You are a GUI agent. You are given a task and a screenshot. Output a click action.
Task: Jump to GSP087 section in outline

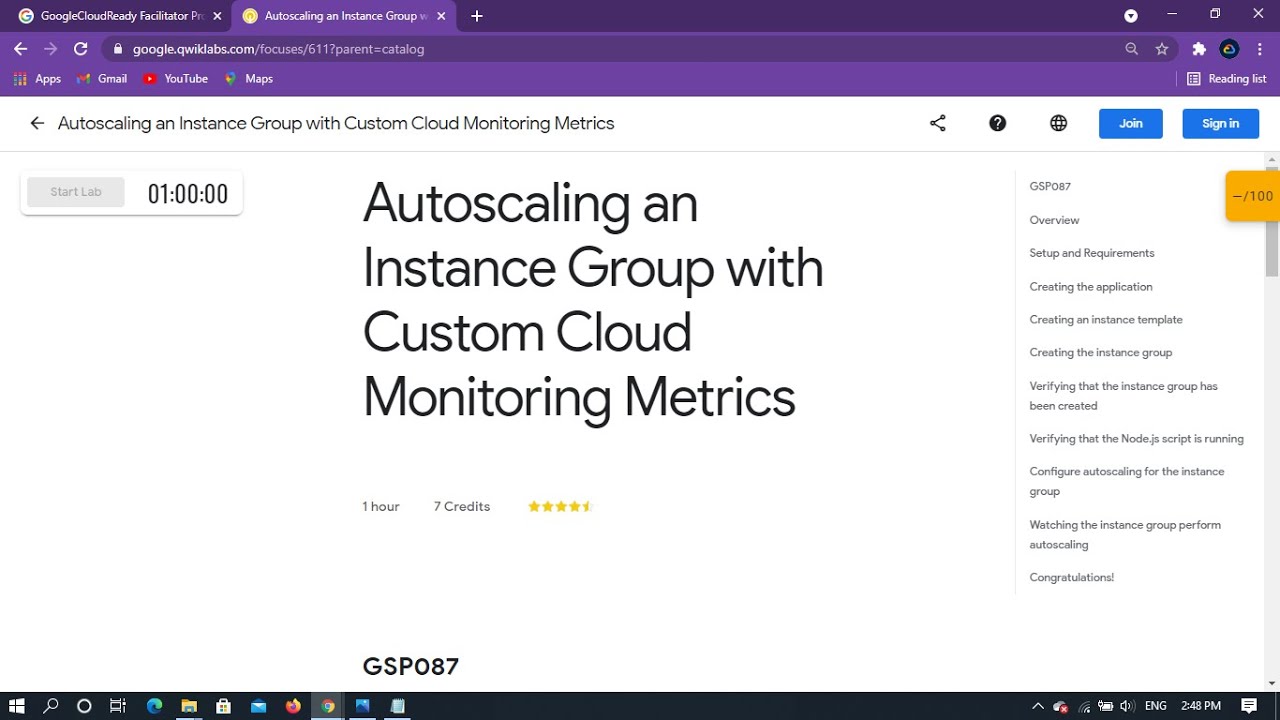[x=1050, y=187]
